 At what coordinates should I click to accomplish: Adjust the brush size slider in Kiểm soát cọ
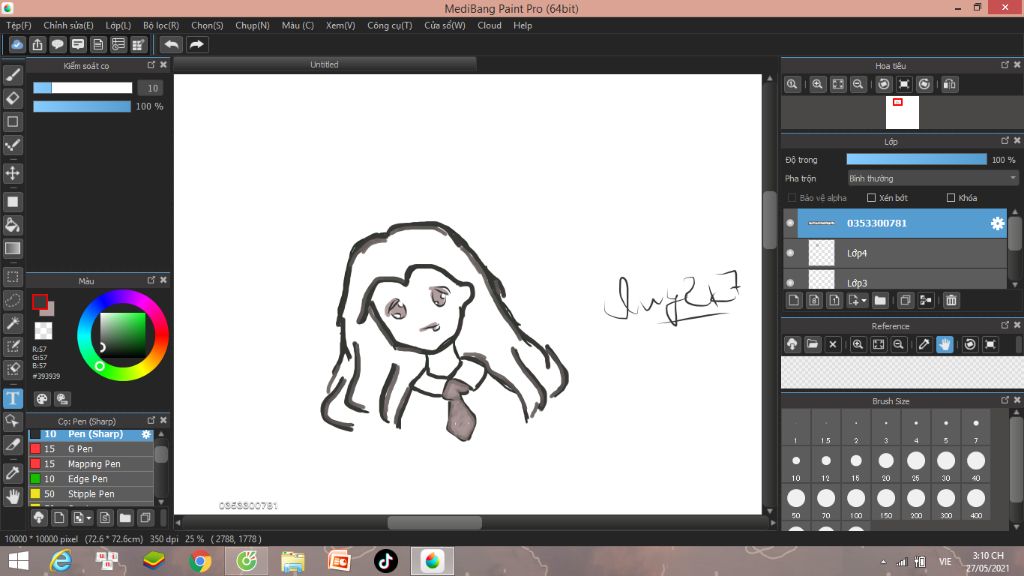tap(83, 88)
